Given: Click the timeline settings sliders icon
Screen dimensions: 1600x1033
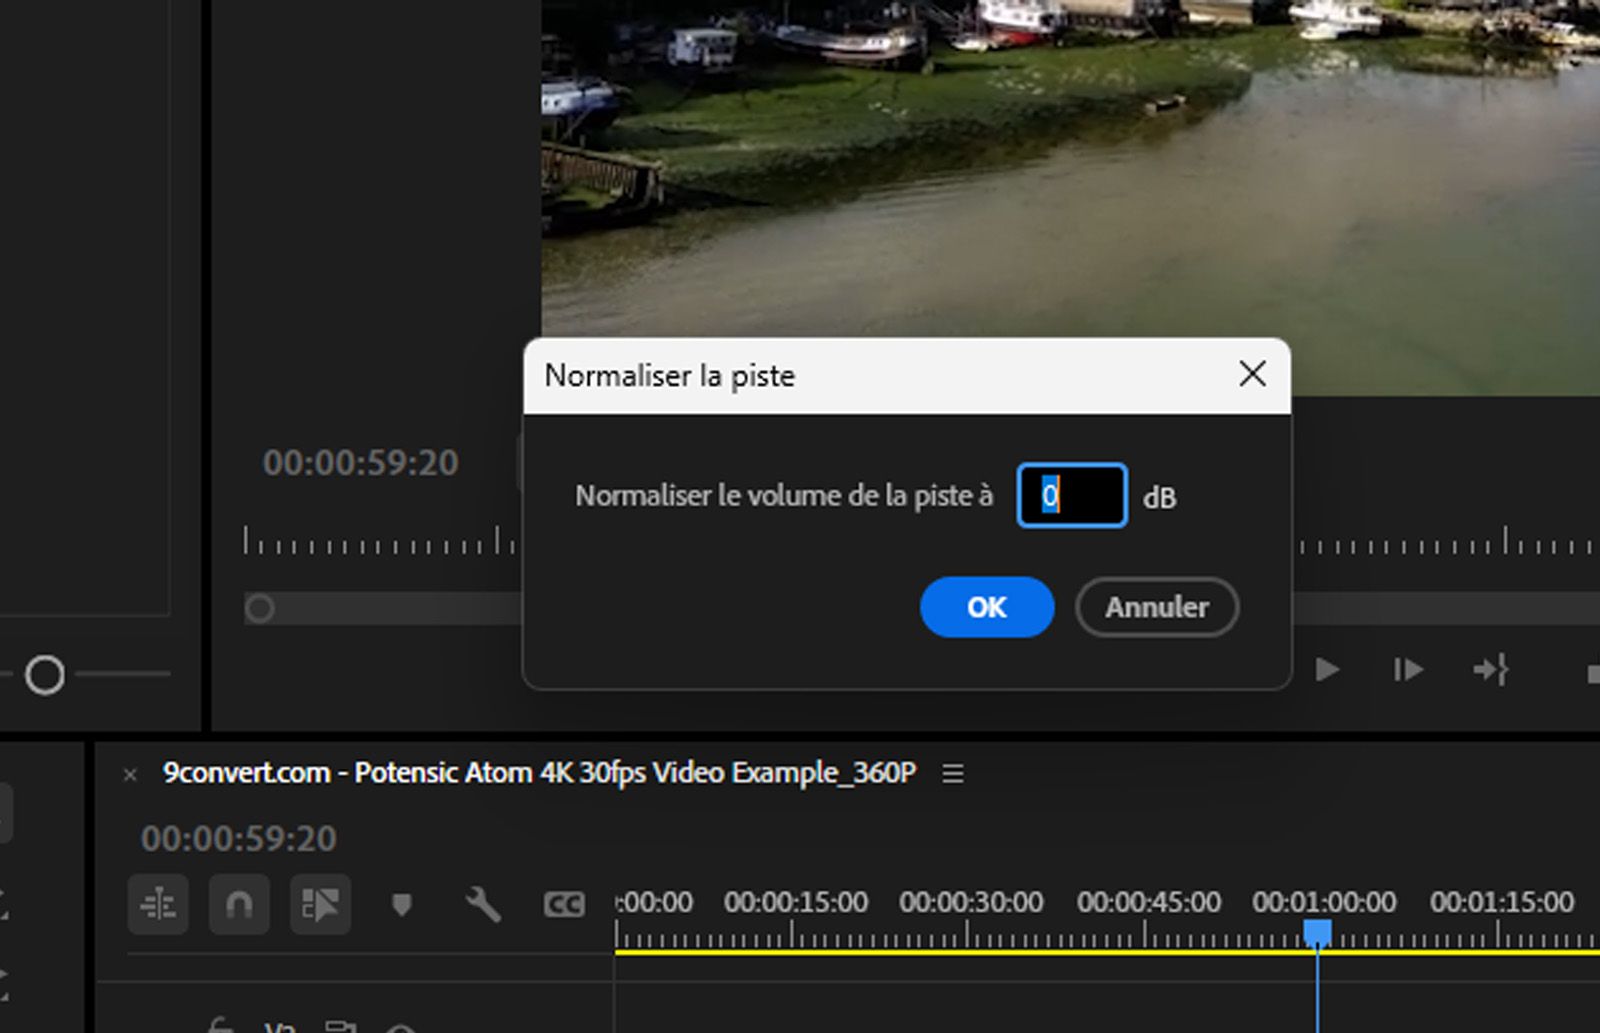Looking at the screenshot, I should pos(160,904).
